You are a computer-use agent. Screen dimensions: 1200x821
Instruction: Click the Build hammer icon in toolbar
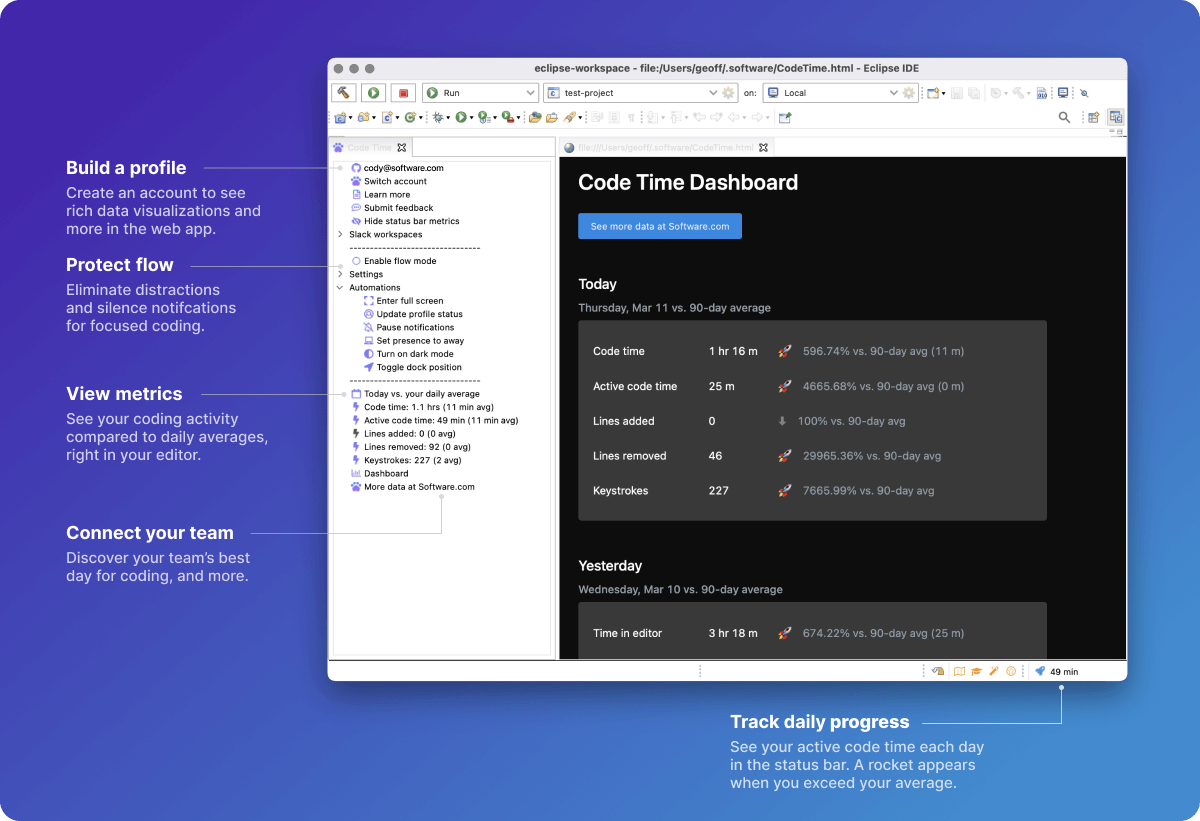pos(344,92)
